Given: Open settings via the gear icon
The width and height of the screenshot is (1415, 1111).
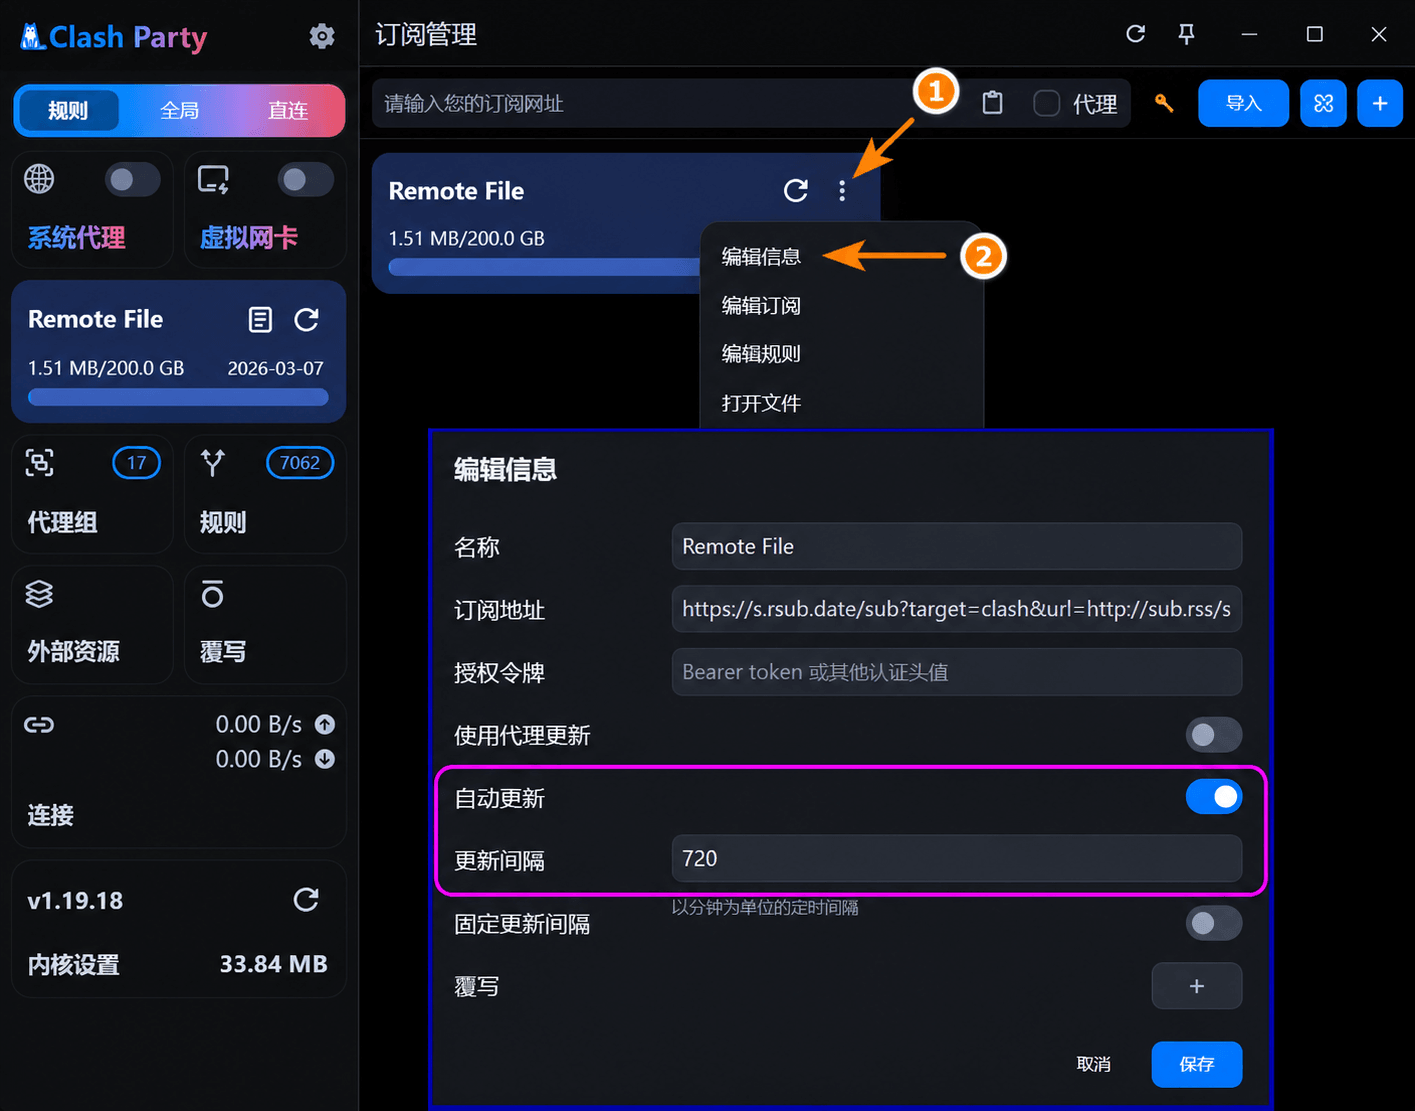Looking at the screenshot, I should [322, 37].
